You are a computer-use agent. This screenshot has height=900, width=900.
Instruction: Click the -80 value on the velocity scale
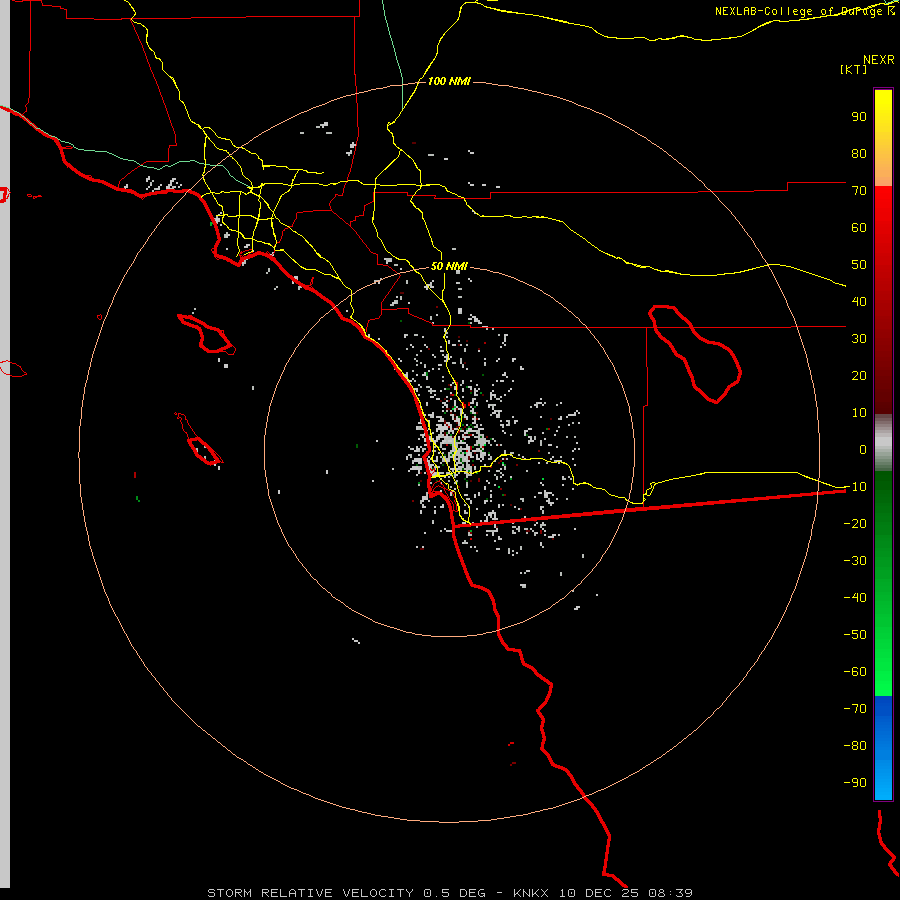click(855, 746)
